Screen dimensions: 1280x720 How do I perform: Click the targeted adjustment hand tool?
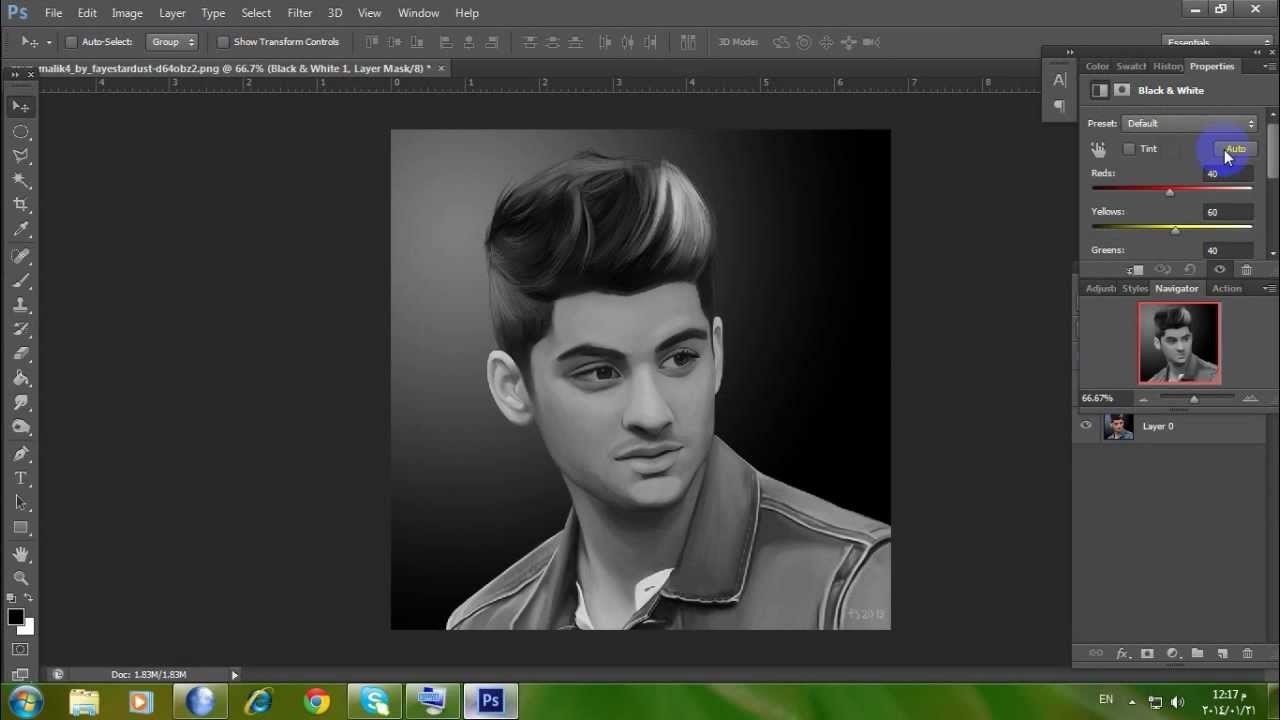(1098, 149)
